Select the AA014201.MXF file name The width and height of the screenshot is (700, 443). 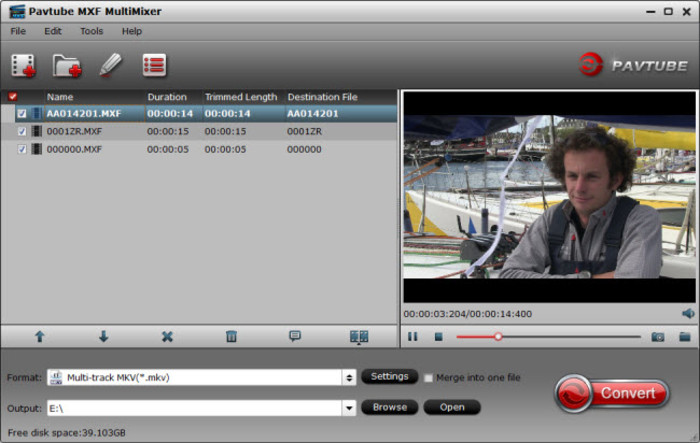pyautogui.click(x=84, y=113)
